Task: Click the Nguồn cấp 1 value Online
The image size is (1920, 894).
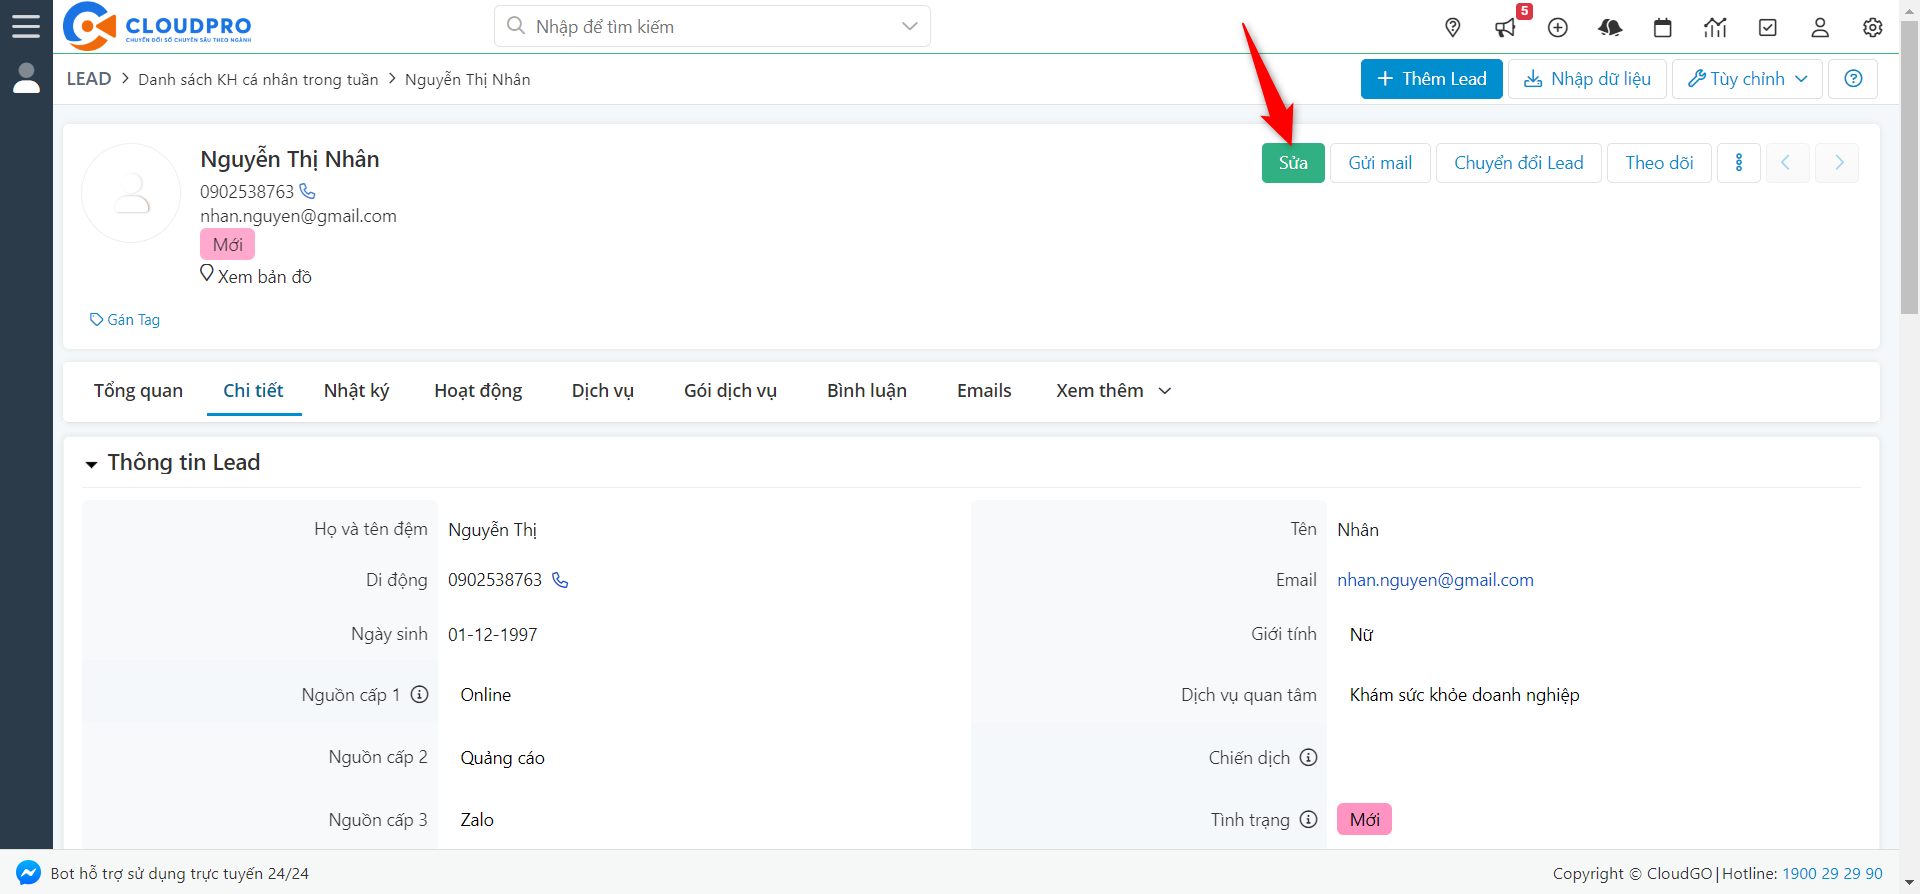Action: (x=486, y=695)
